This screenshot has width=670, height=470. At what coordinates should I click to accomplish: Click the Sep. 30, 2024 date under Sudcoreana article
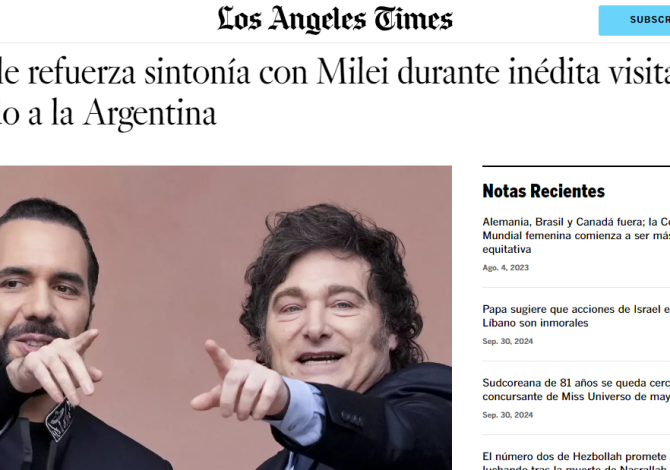tap(508, 414)
